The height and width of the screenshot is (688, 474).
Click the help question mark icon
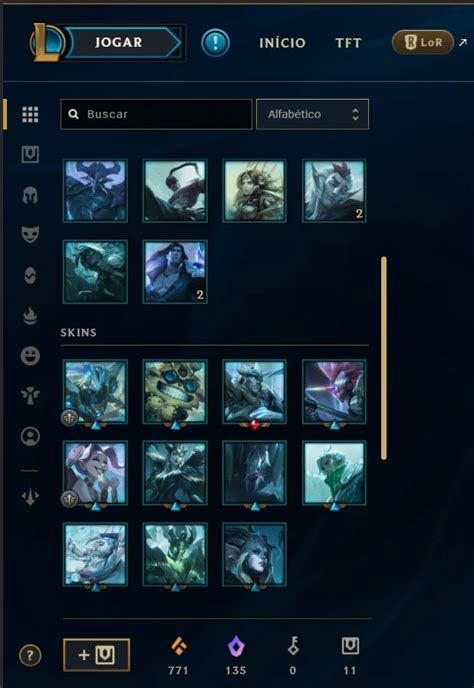click(30, 656)
